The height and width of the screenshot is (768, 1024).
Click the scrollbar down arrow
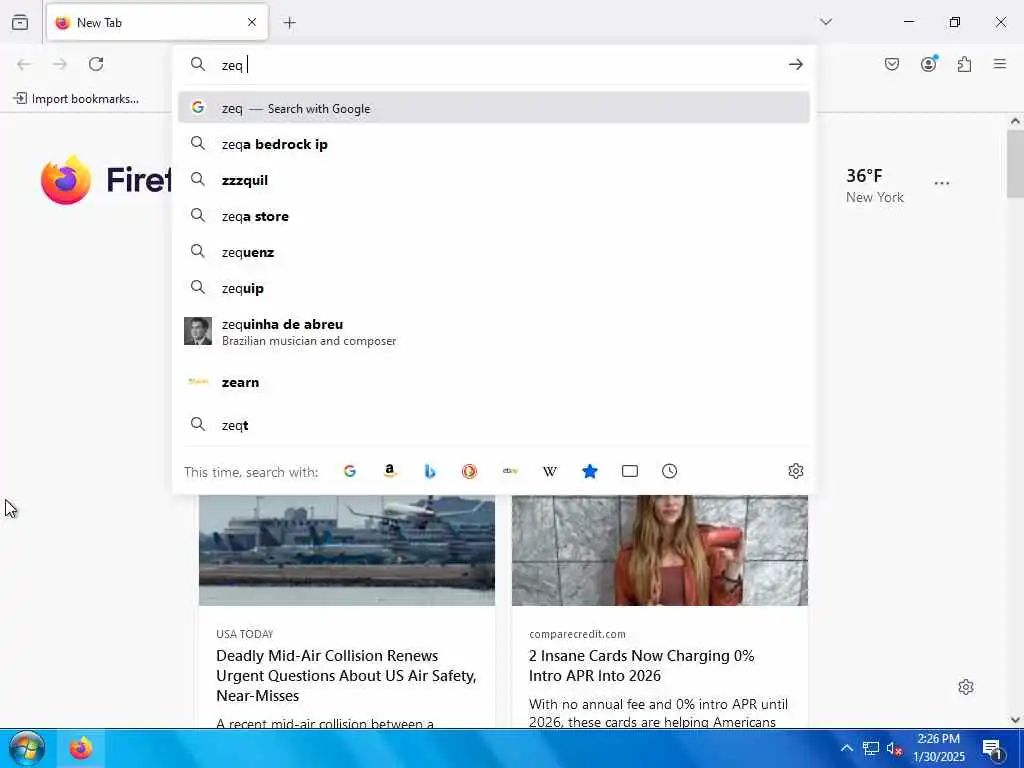tap(1015, 720)
